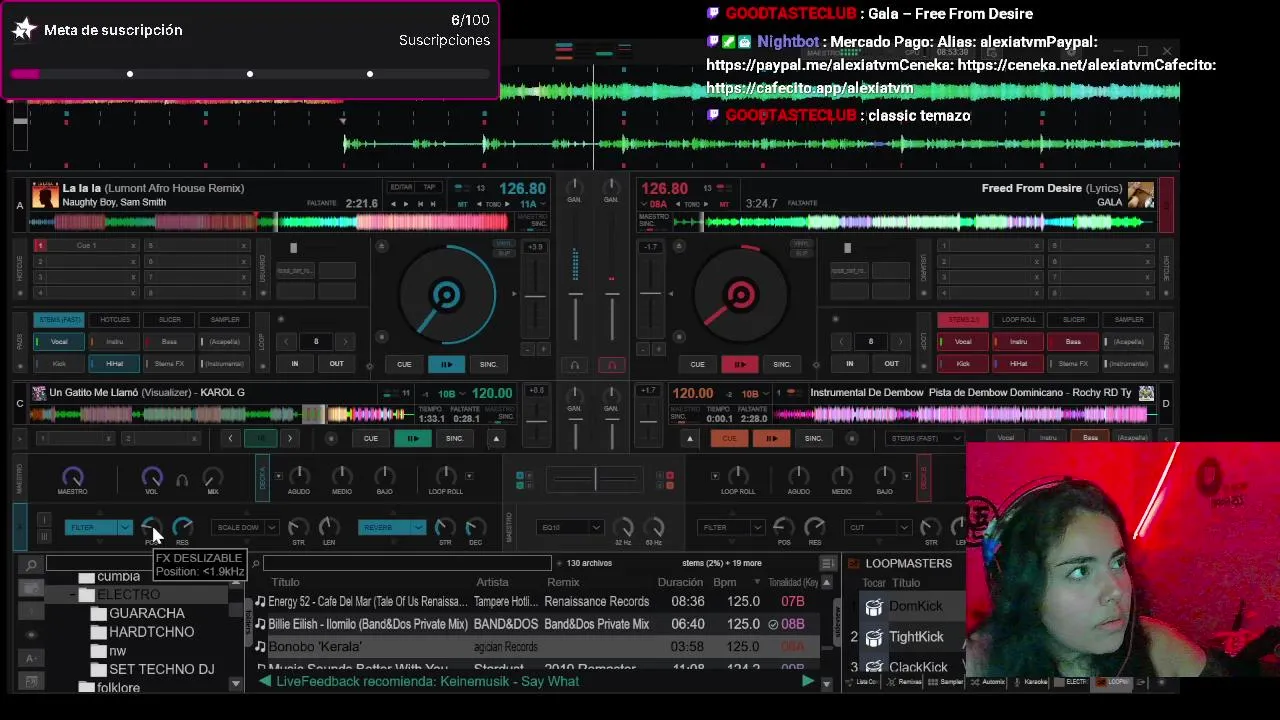The image size is (1280, 720).
Task: Click the deck A pitch fader
Action: tap(535, 296)
